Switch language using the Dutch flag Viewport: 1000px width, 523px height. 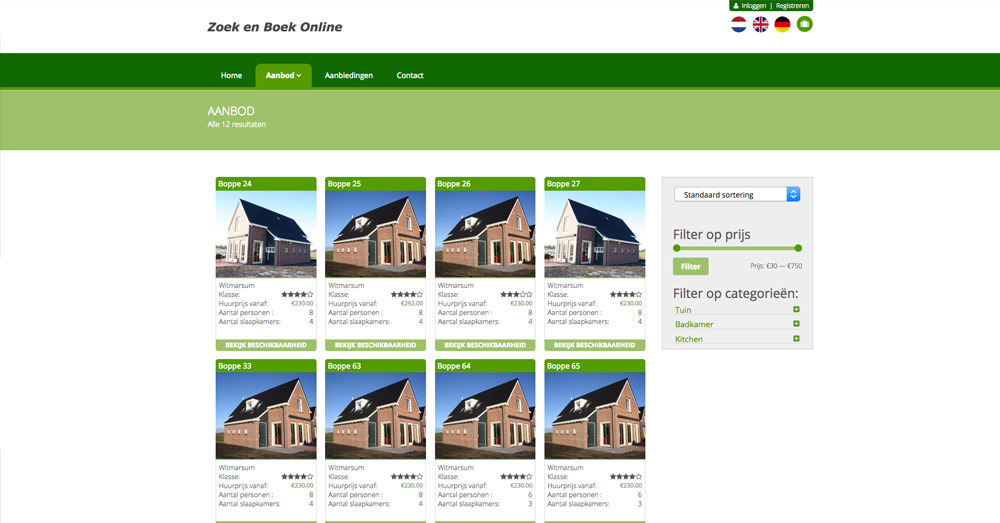[739, 24]
